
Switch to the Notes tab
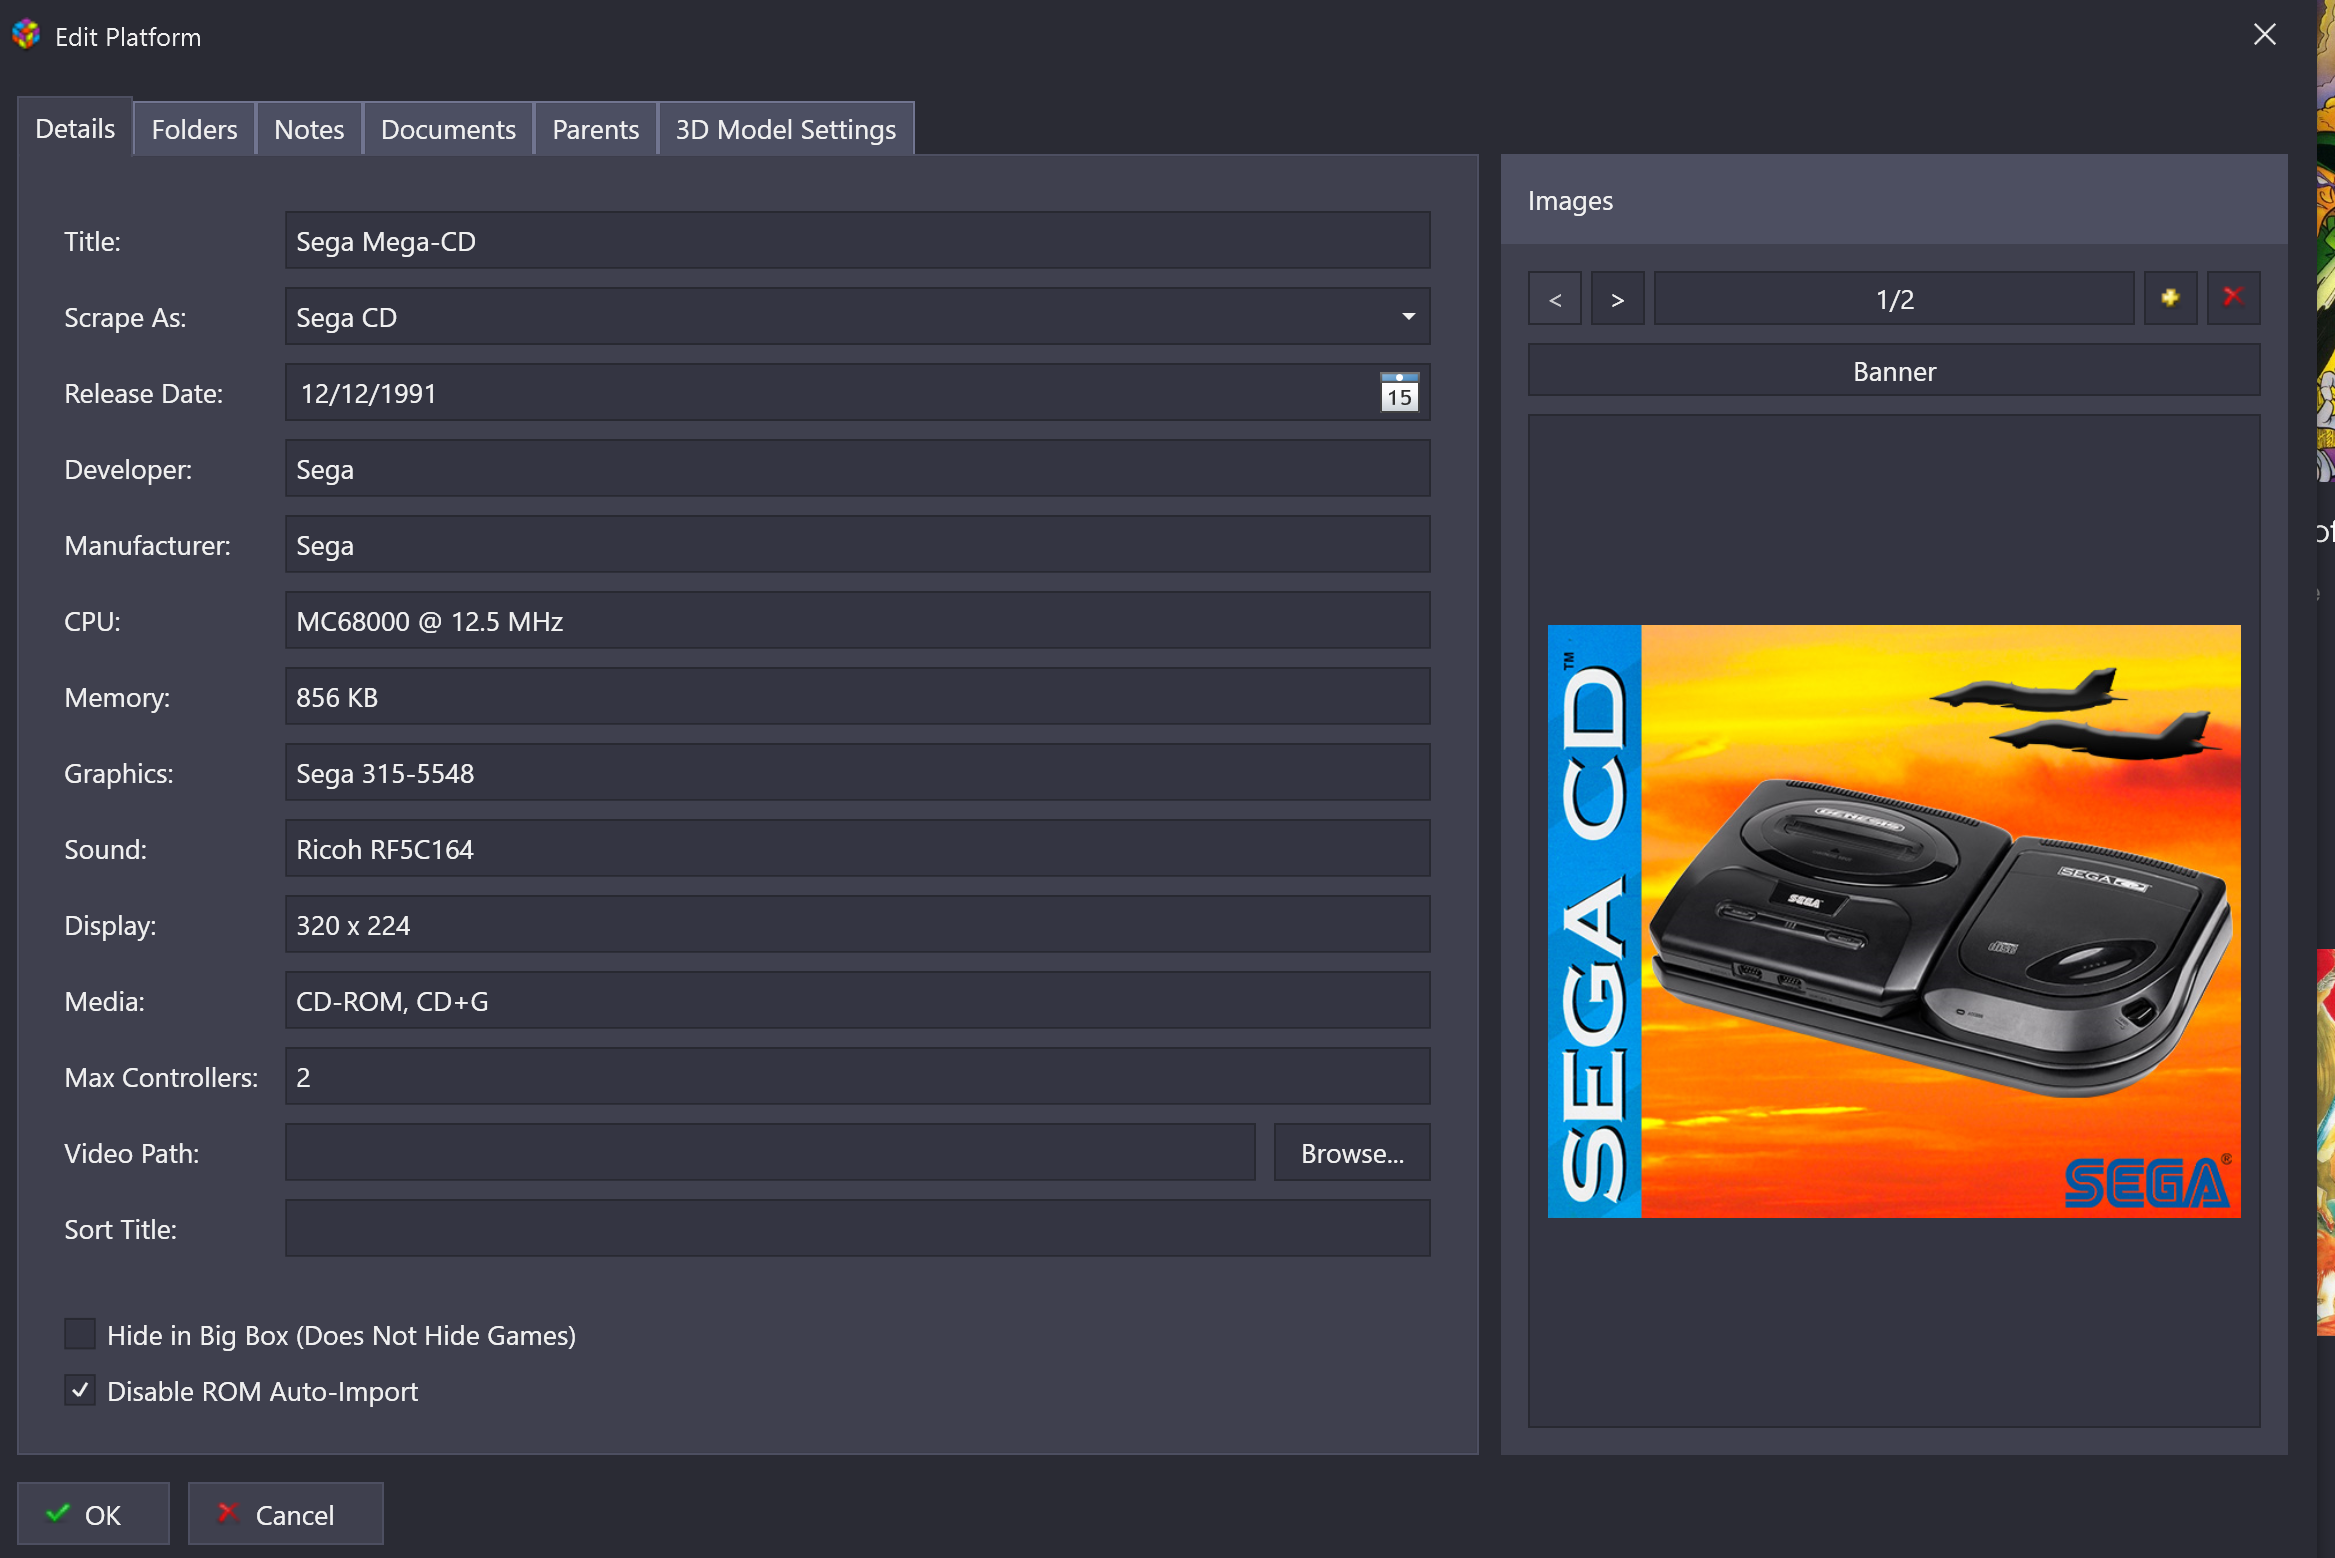[309, 130]
